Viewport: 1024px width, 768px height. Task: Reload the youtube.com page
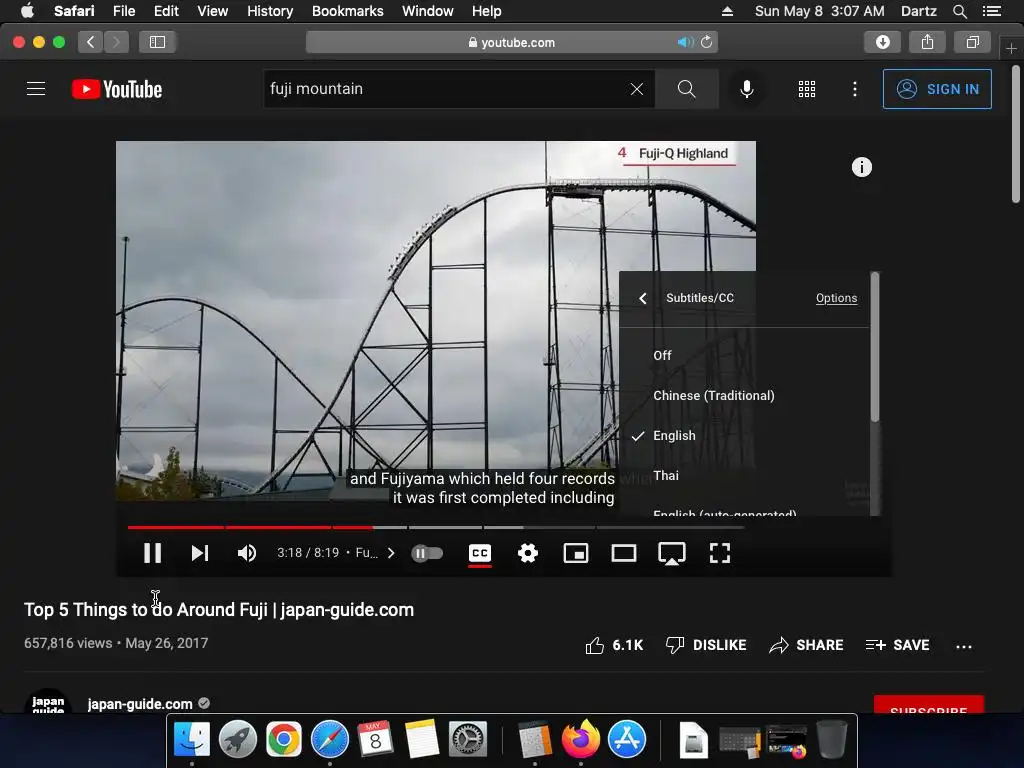click(706, 42)
